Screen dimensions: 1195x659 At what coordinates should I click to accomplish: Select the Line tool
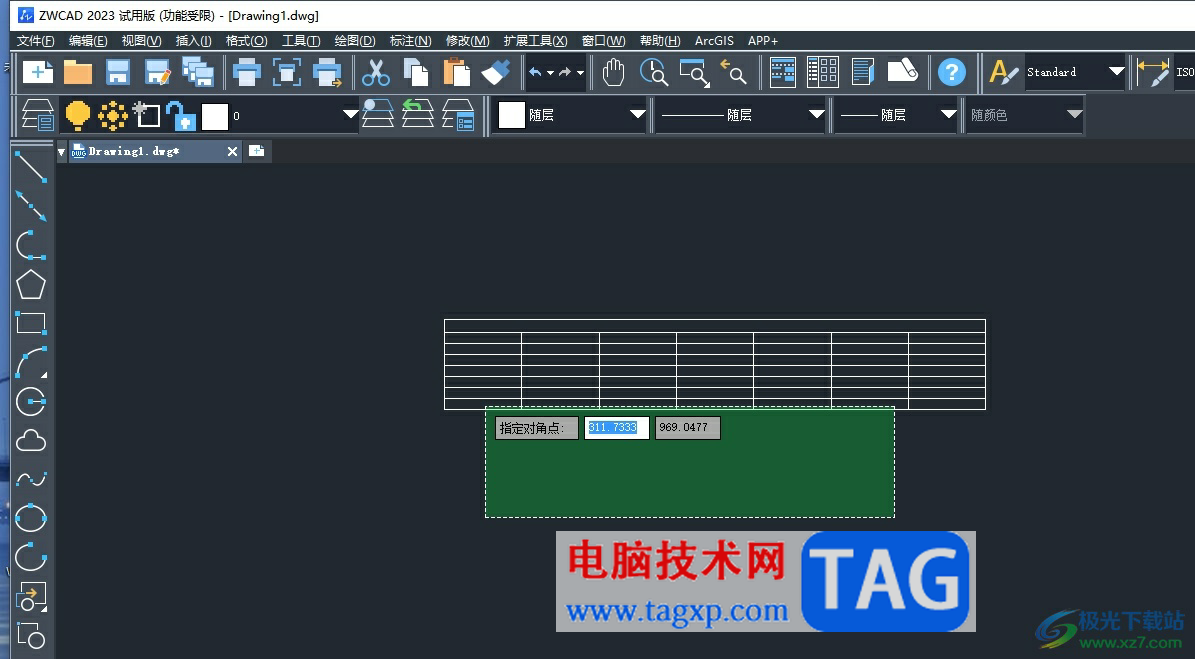tap(31, 167)
